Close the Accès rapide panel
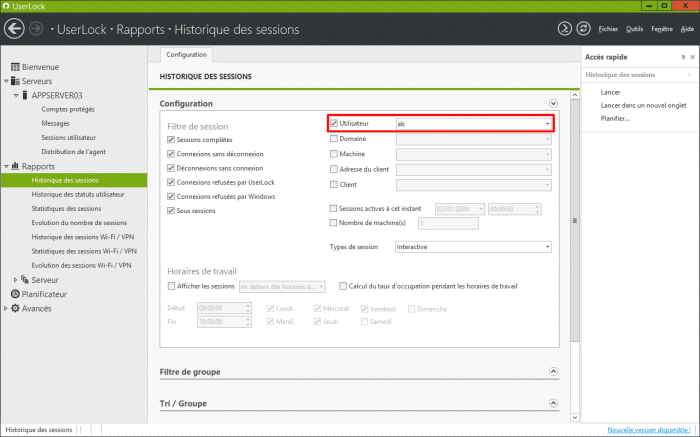700x437 pixels. 692,57
